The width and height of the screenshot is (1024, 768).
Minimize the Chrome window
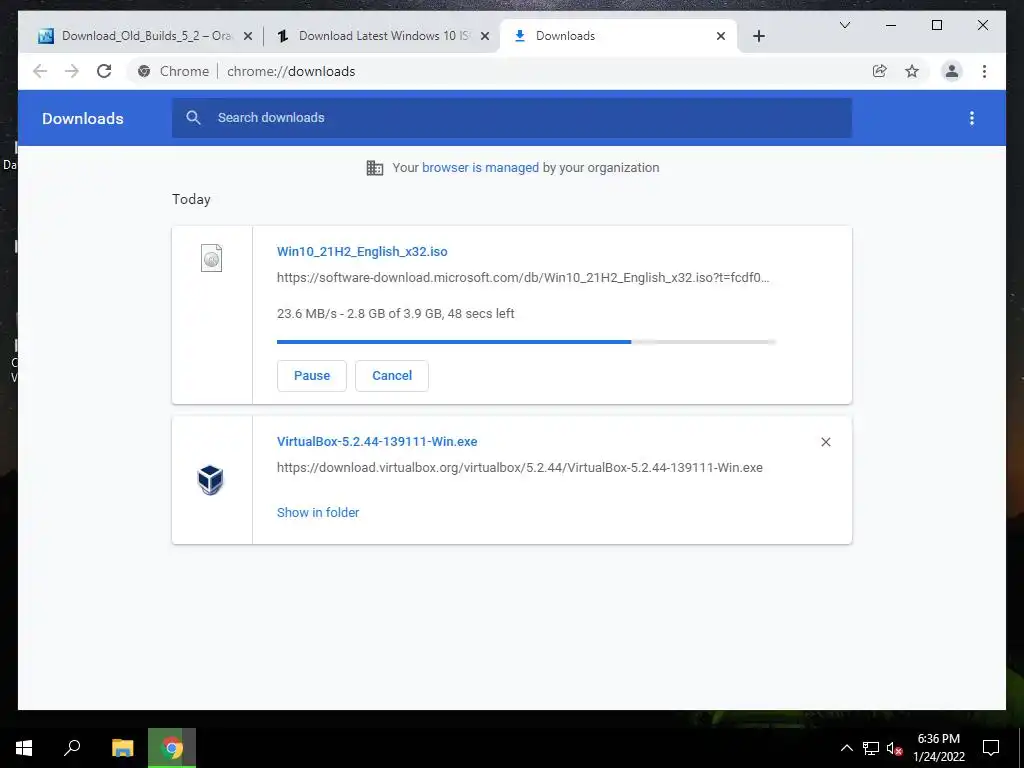[x=891, y=25]
